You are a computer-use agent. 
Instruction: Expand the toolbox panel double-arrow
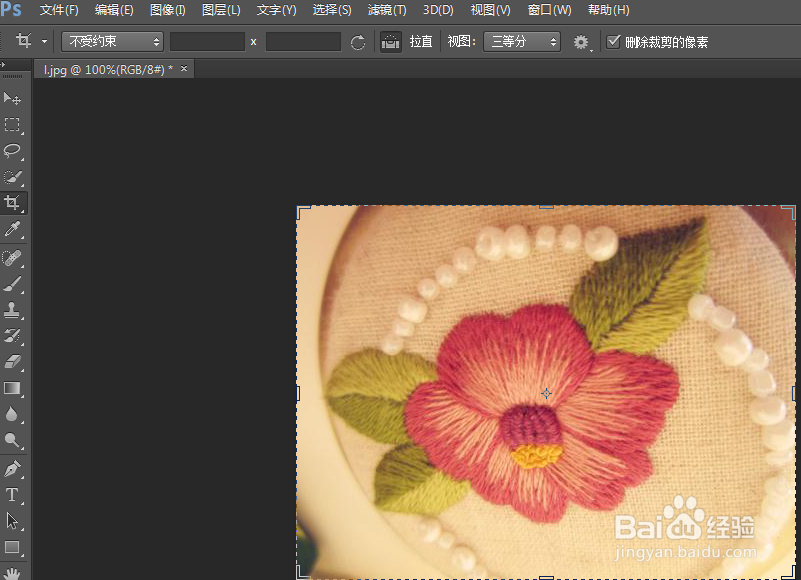point(3,64)
